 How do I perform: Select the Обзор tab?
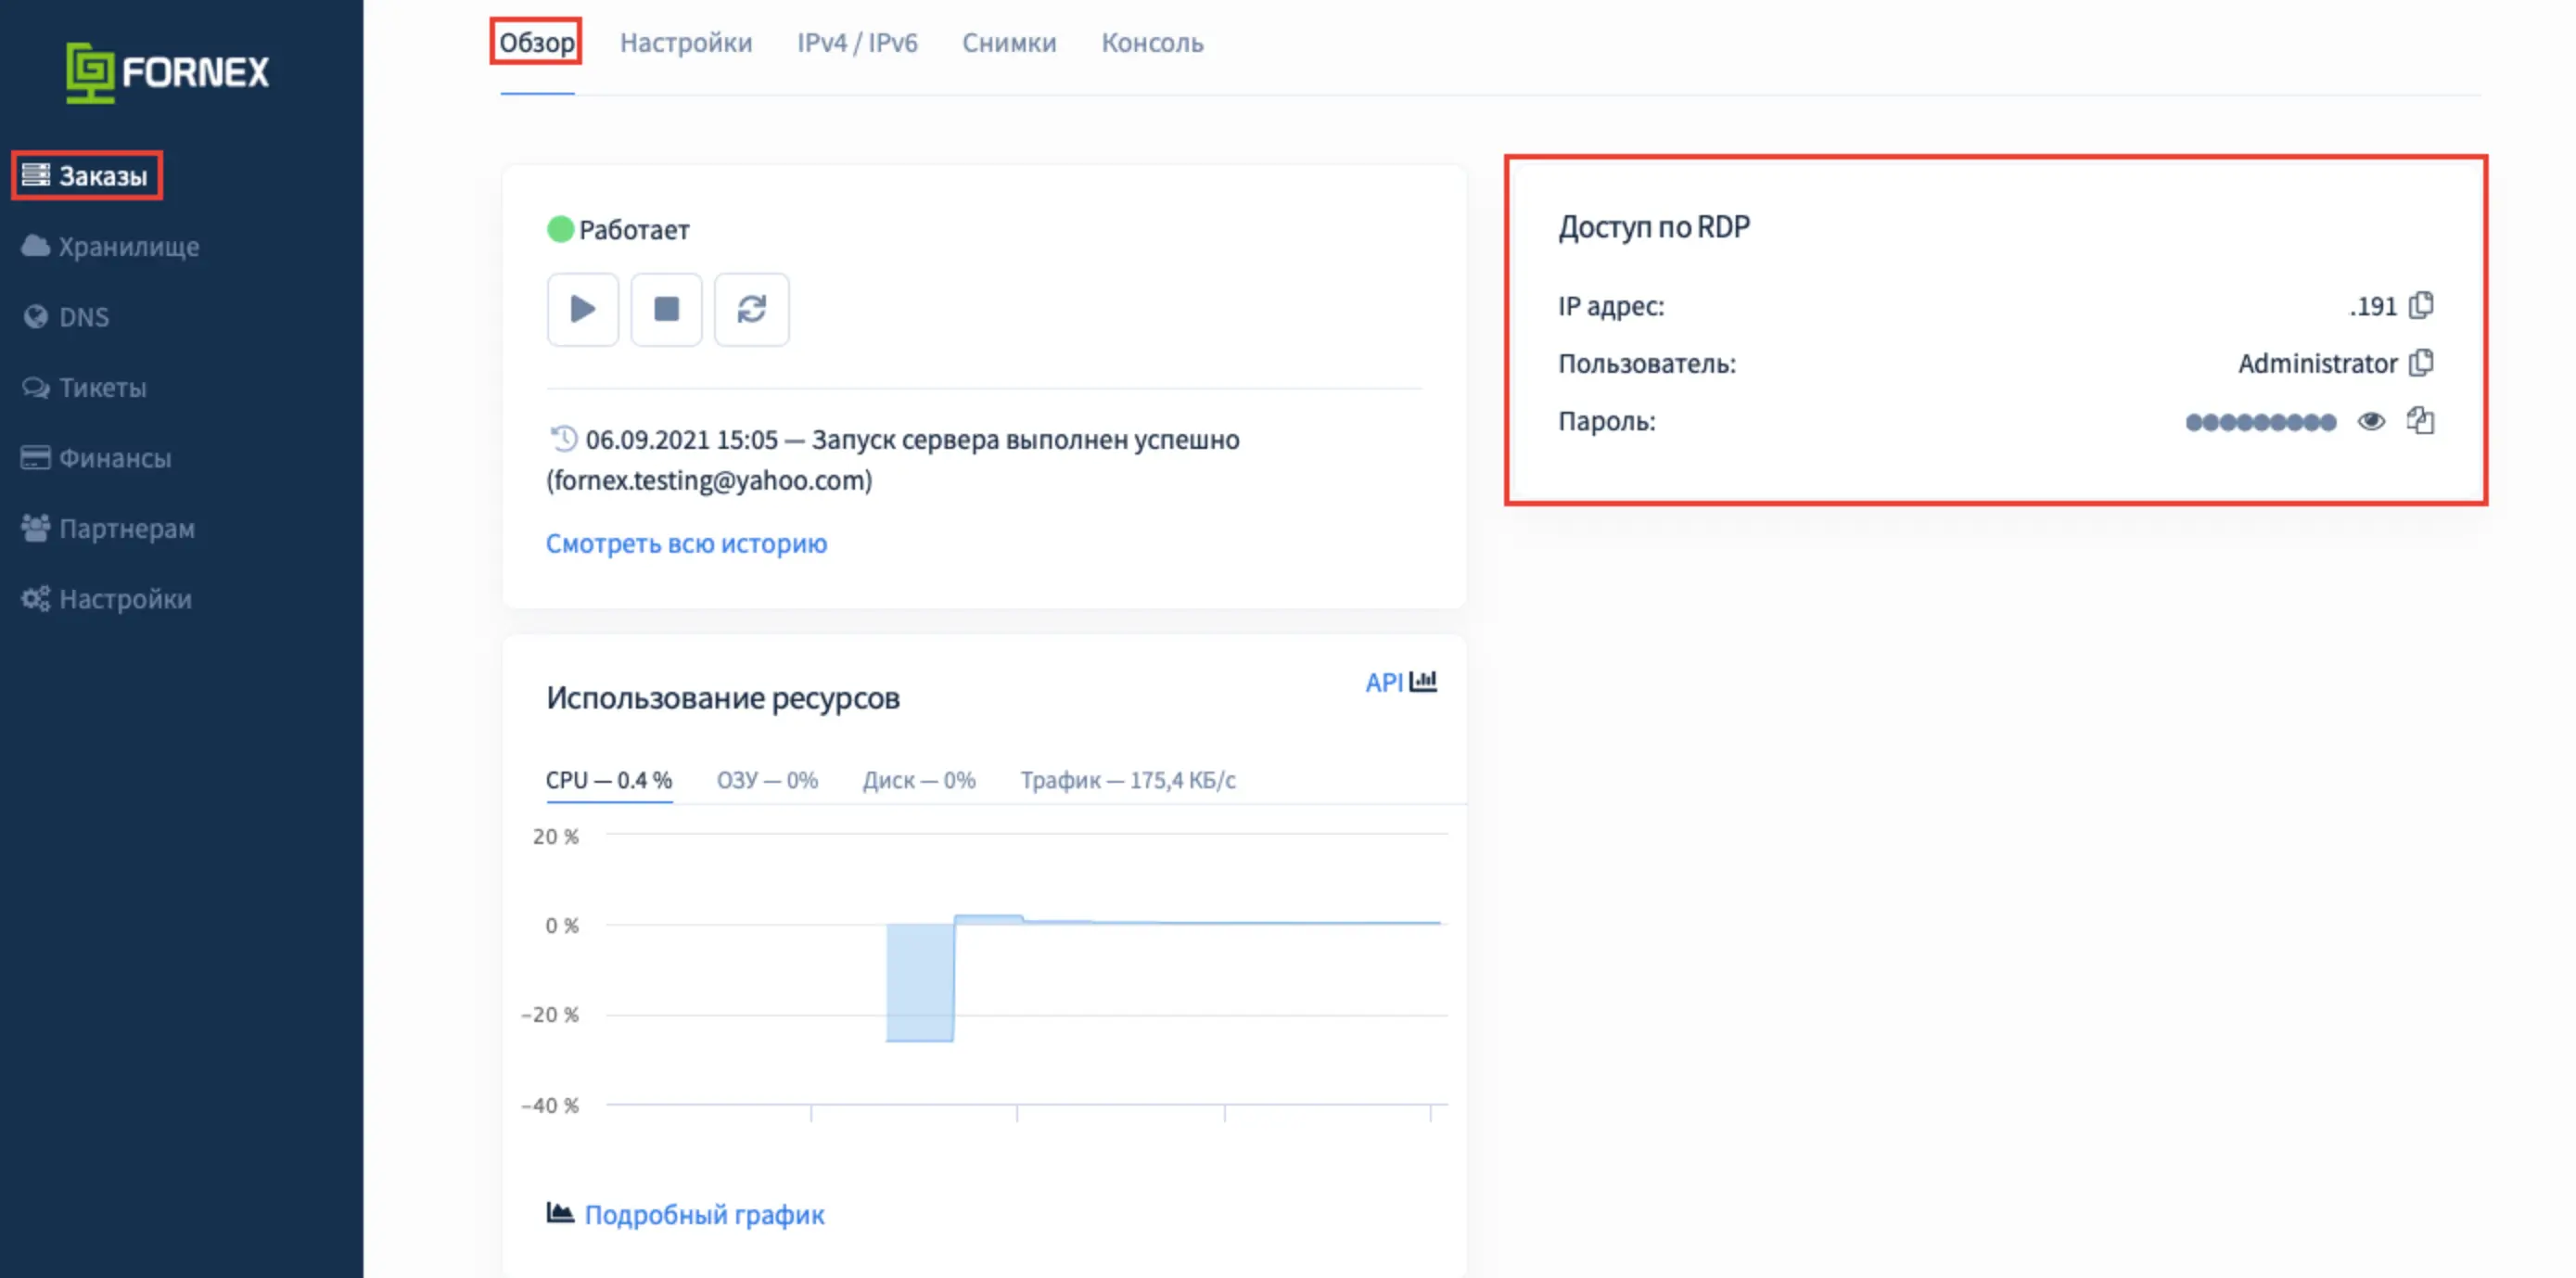537,43
